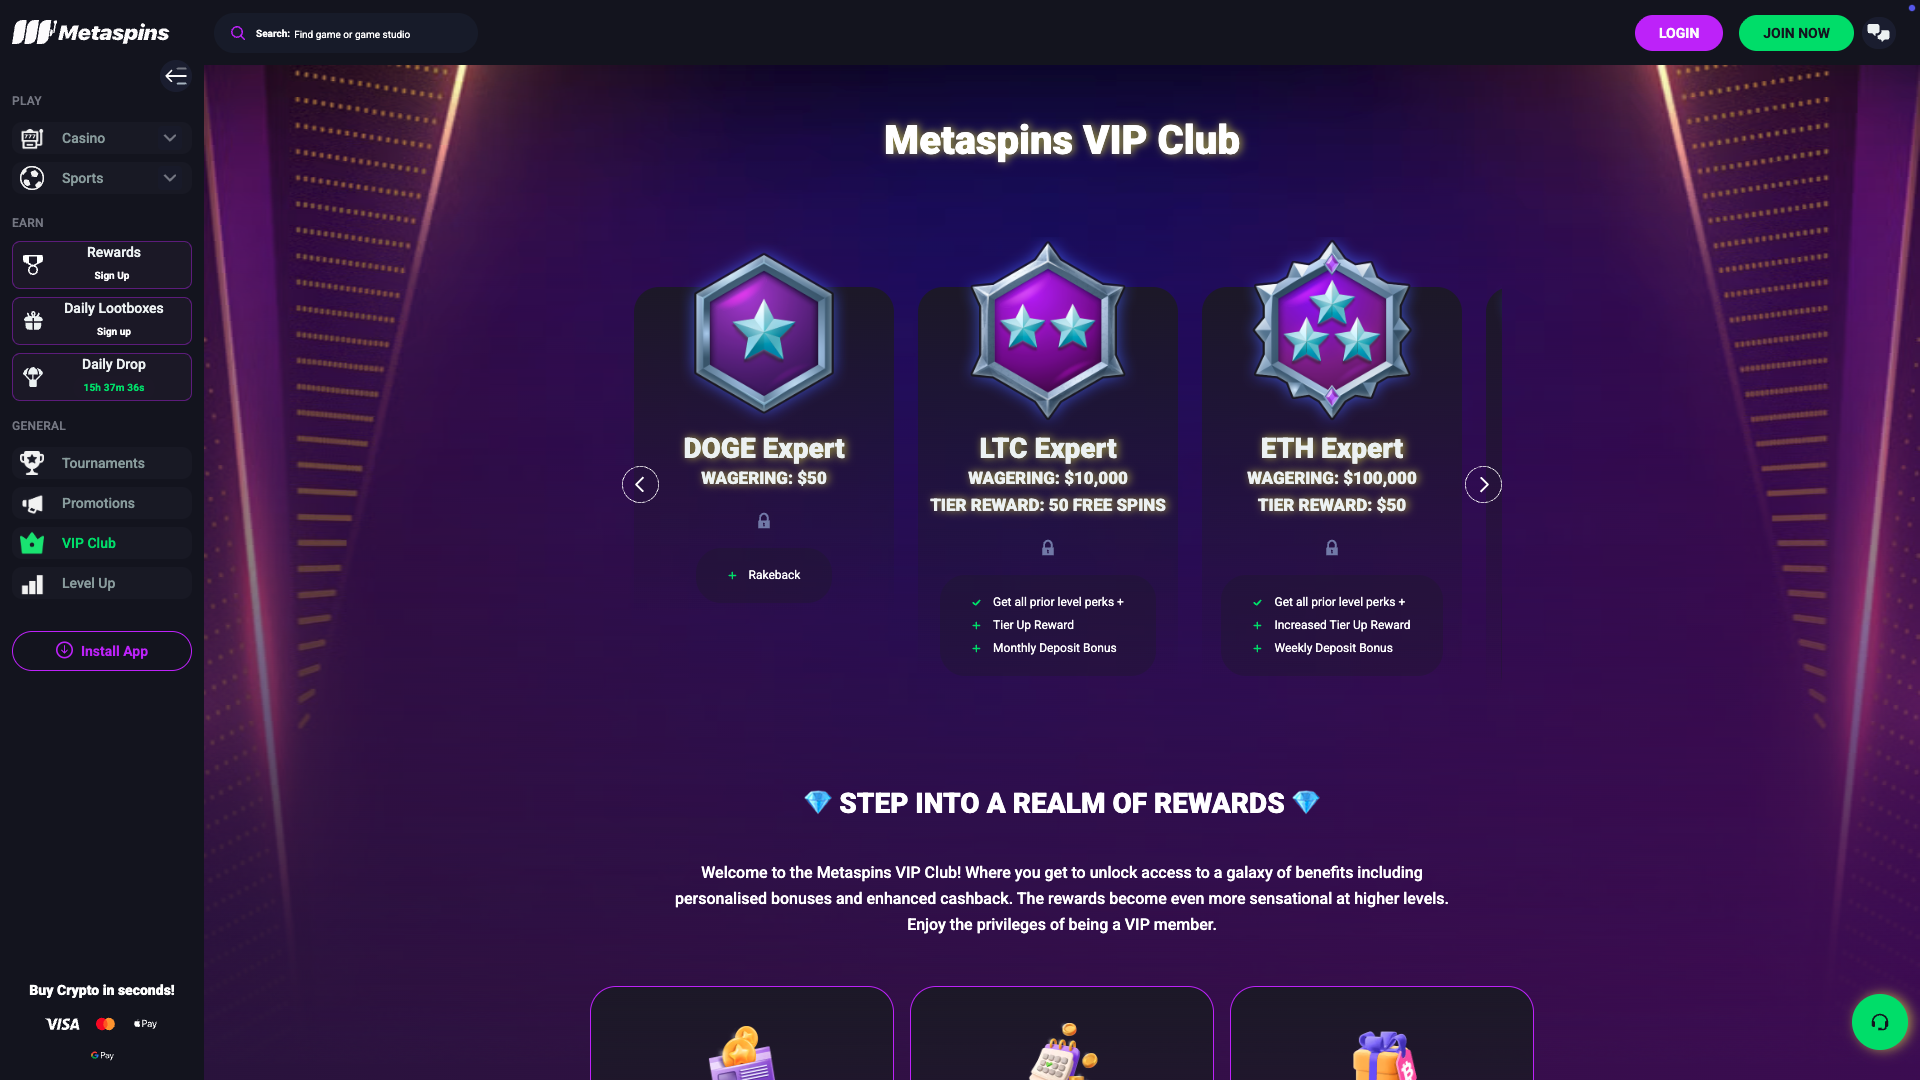Click the Promotions megaphone icon
The height and width of the screenshot is (1080, 1920).
click(x=33, y=503)
